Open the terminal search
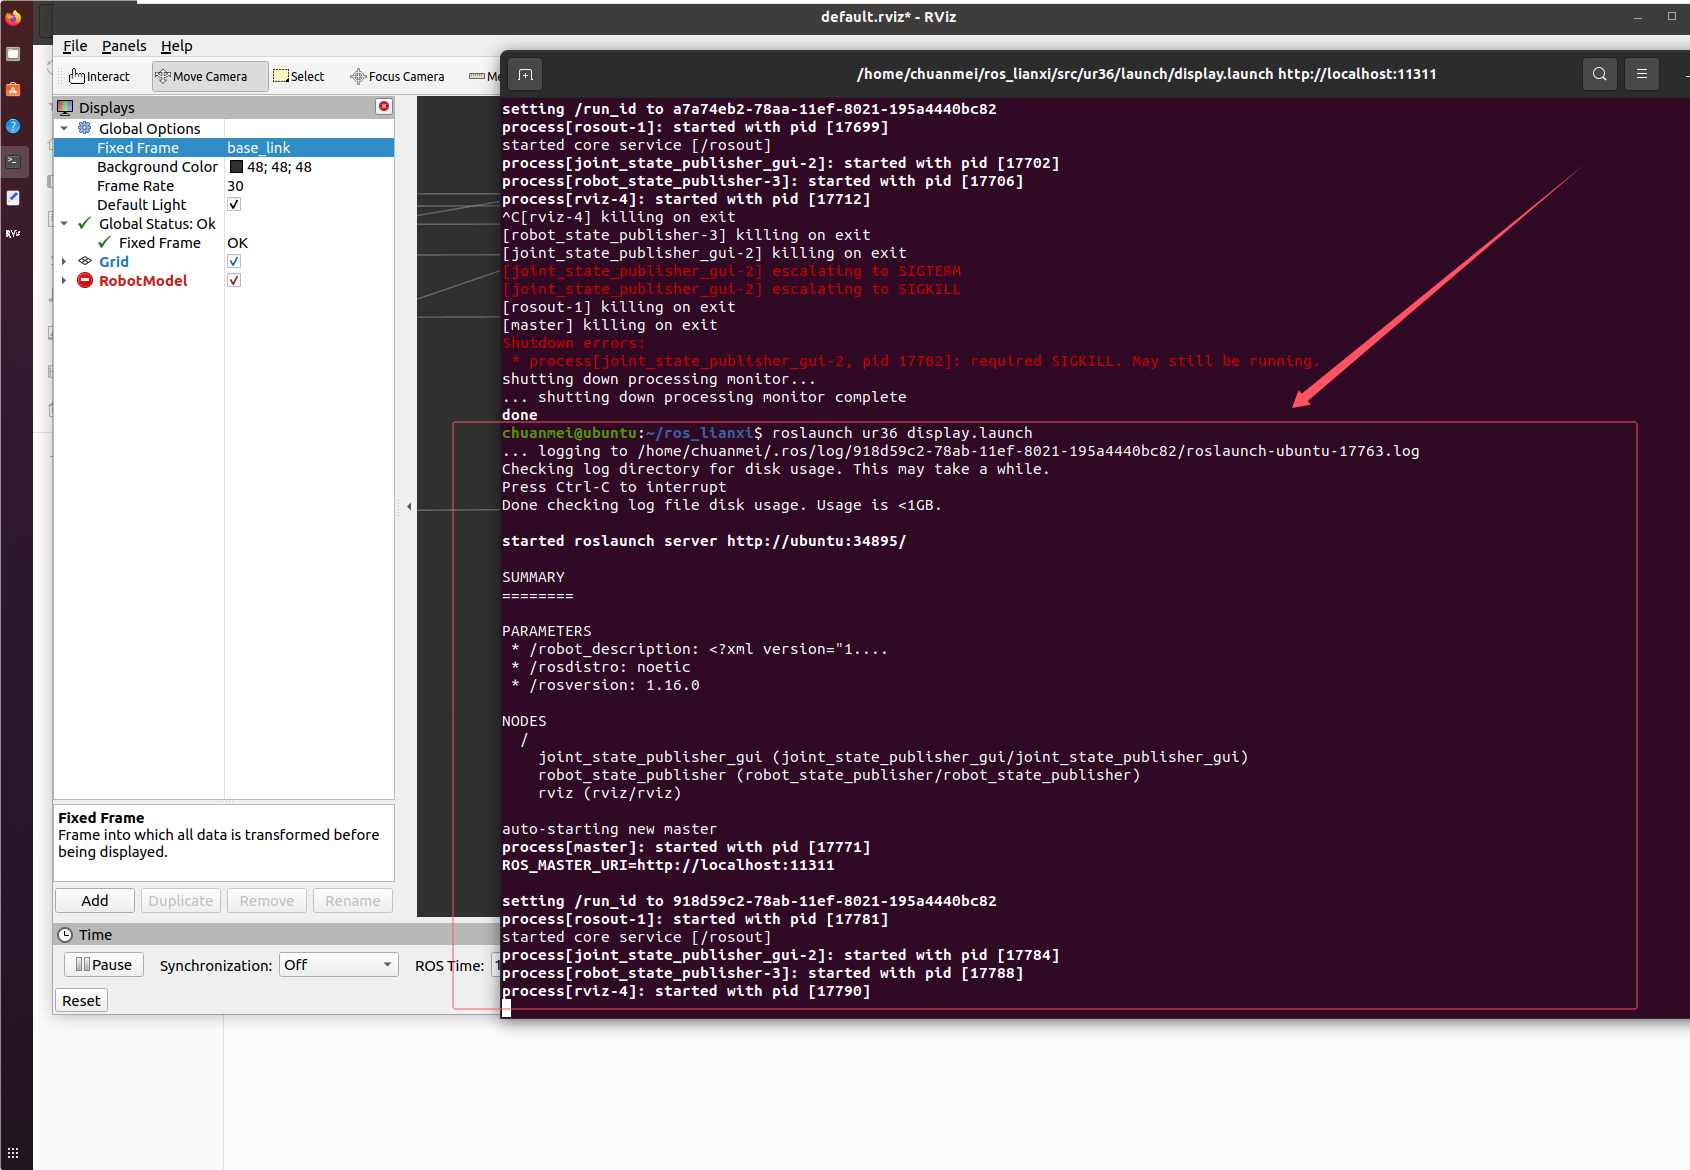Image resolution: width=1690 pixels, height=1170 pixels. click(1599, 73)
